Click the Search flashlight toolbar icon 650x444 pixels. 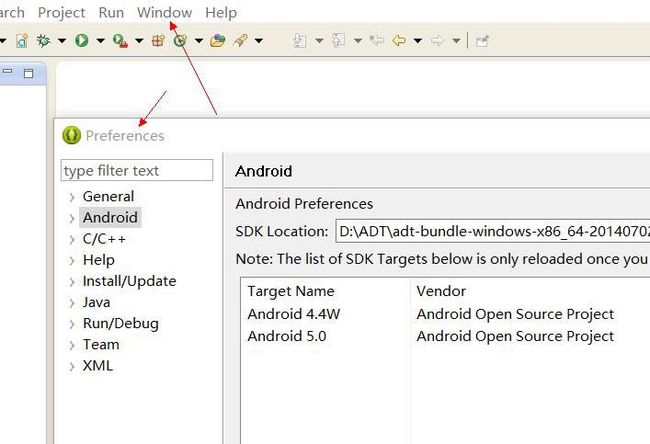[240, 41]
